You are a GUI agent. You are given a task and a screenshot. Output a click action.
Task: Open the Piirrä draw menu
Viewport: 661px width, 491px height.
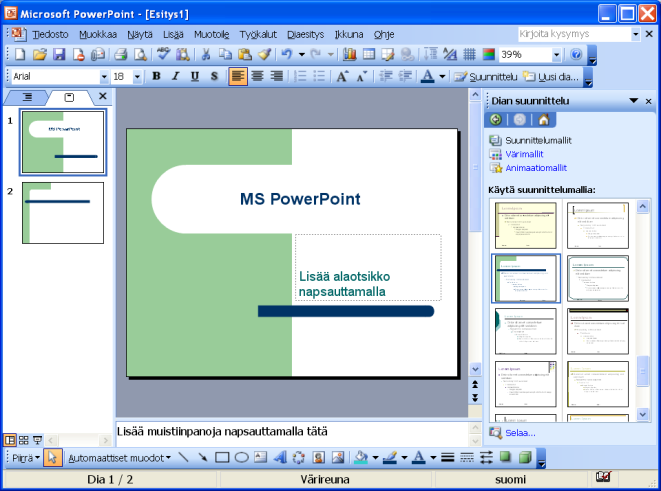(26, 458)
